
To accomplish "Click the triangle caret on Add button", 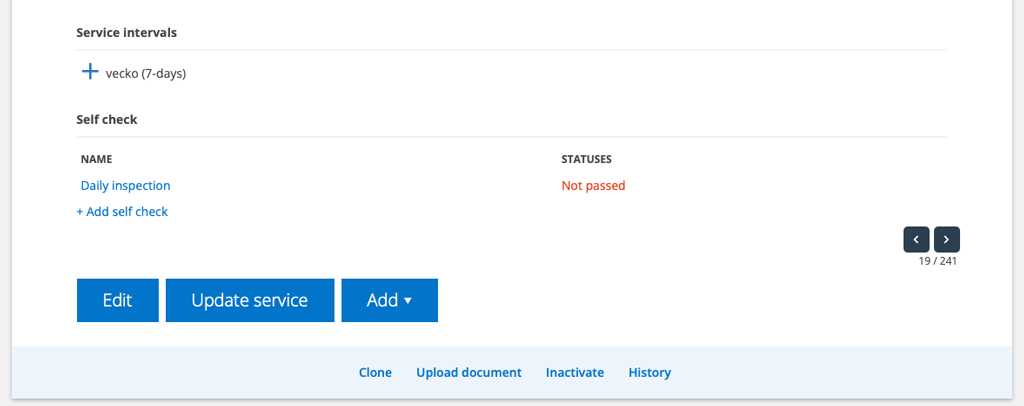I will (408, 301).
